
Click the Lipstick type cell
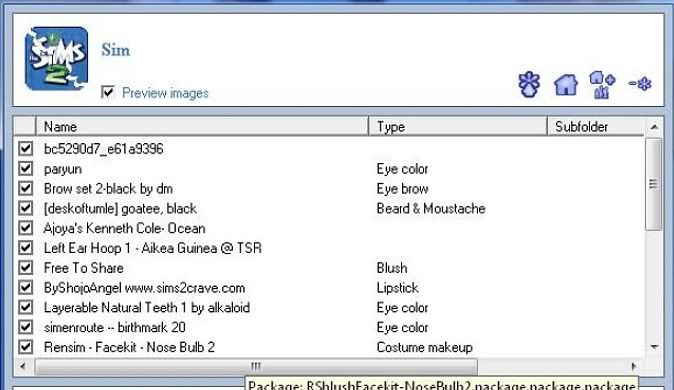click(x=398, y=288)
